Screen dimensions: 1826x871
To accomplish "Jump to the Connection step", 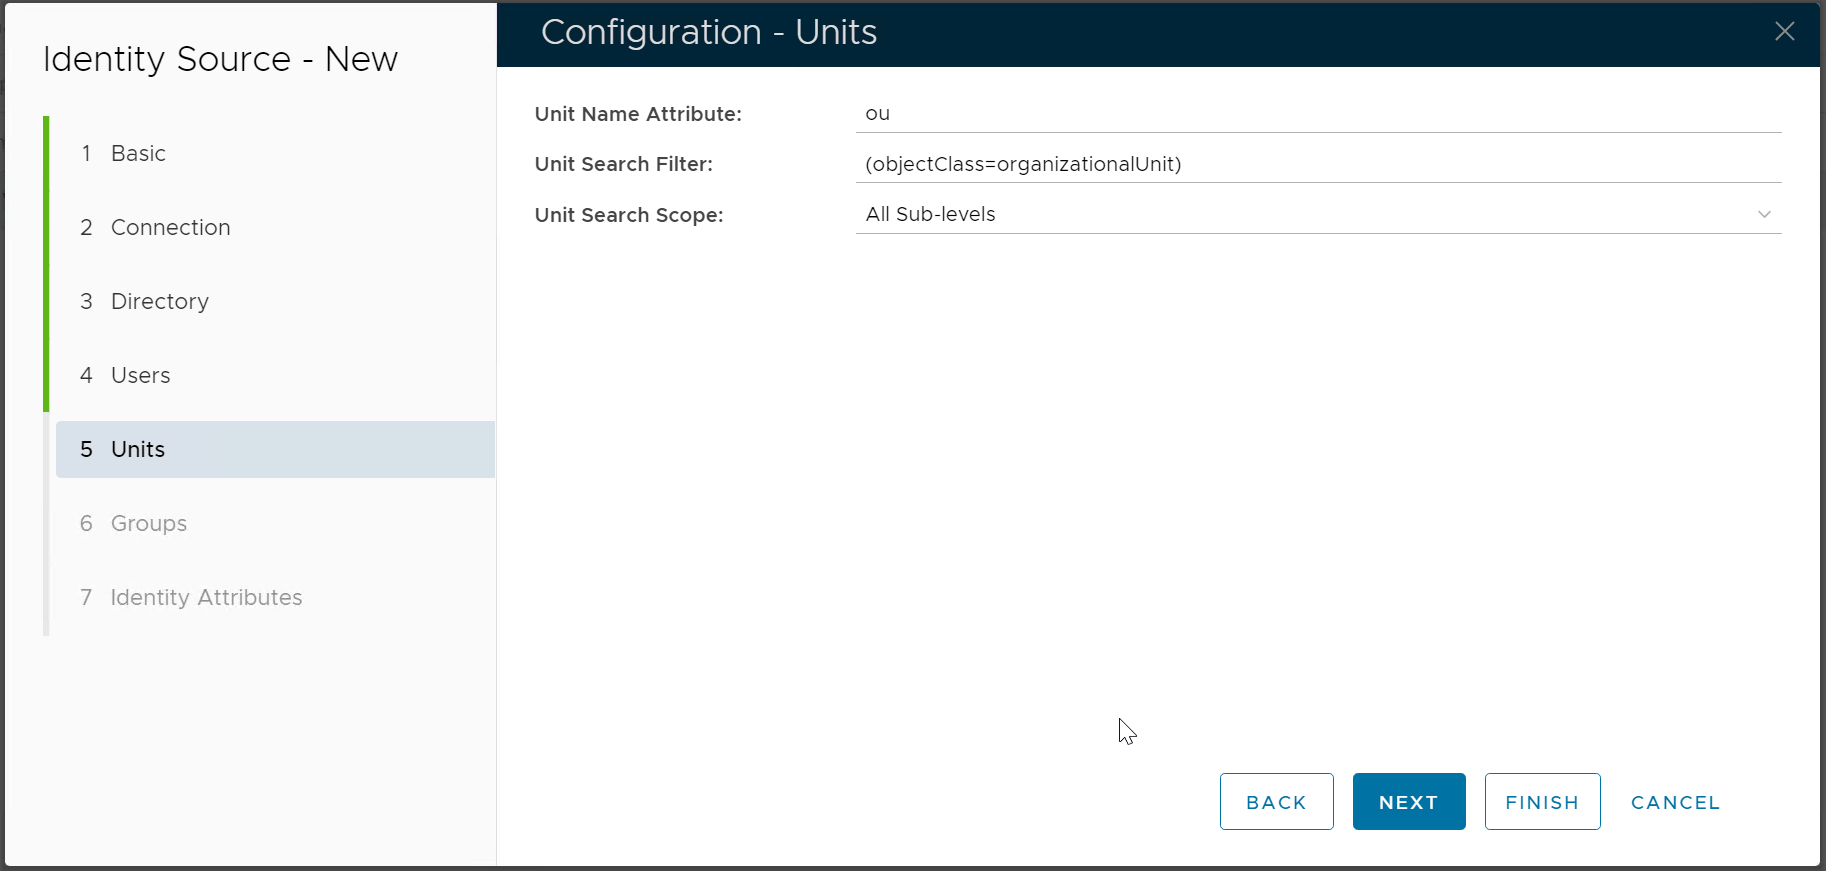I will (170, 228).
